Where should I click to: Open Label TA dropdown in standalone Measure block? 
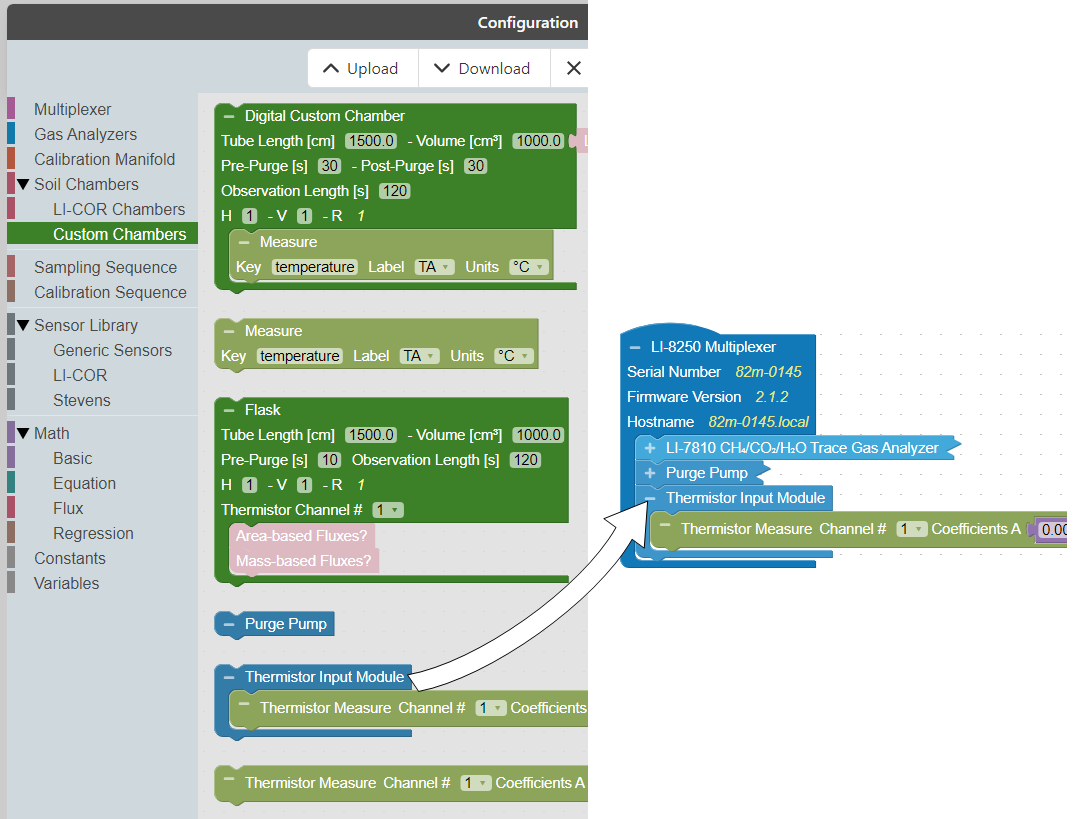[x=419, y=356]
